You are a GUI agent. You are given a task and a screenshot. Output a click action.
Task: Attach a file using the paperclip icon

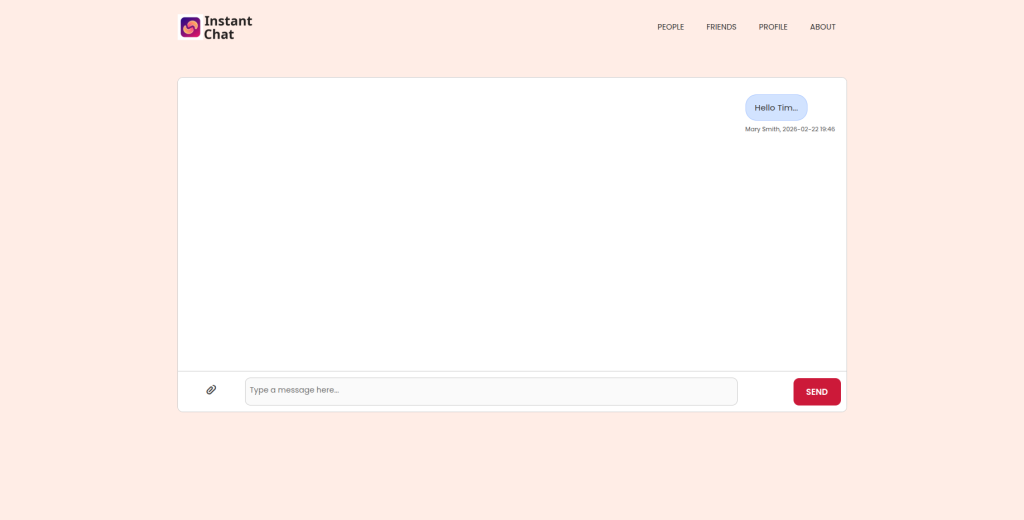point(211,390)
